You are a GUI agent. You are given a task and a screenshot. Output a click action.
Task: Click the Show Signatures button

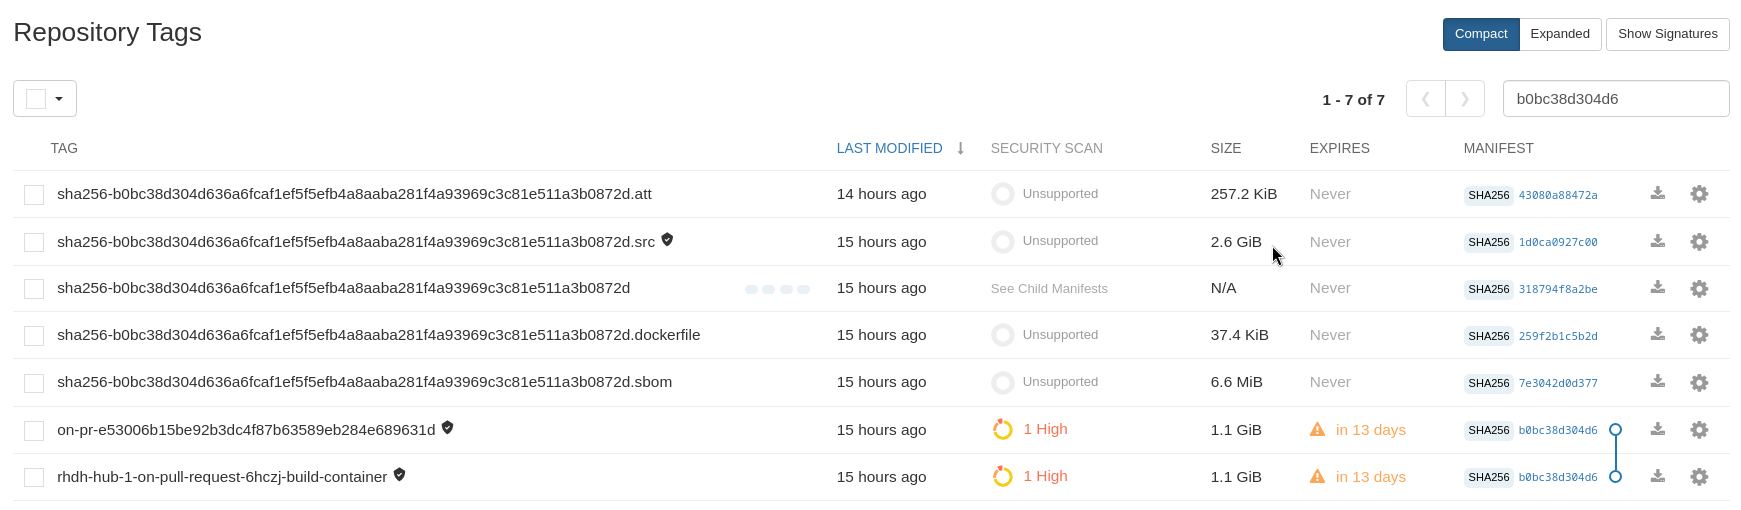click(1667, 34)
